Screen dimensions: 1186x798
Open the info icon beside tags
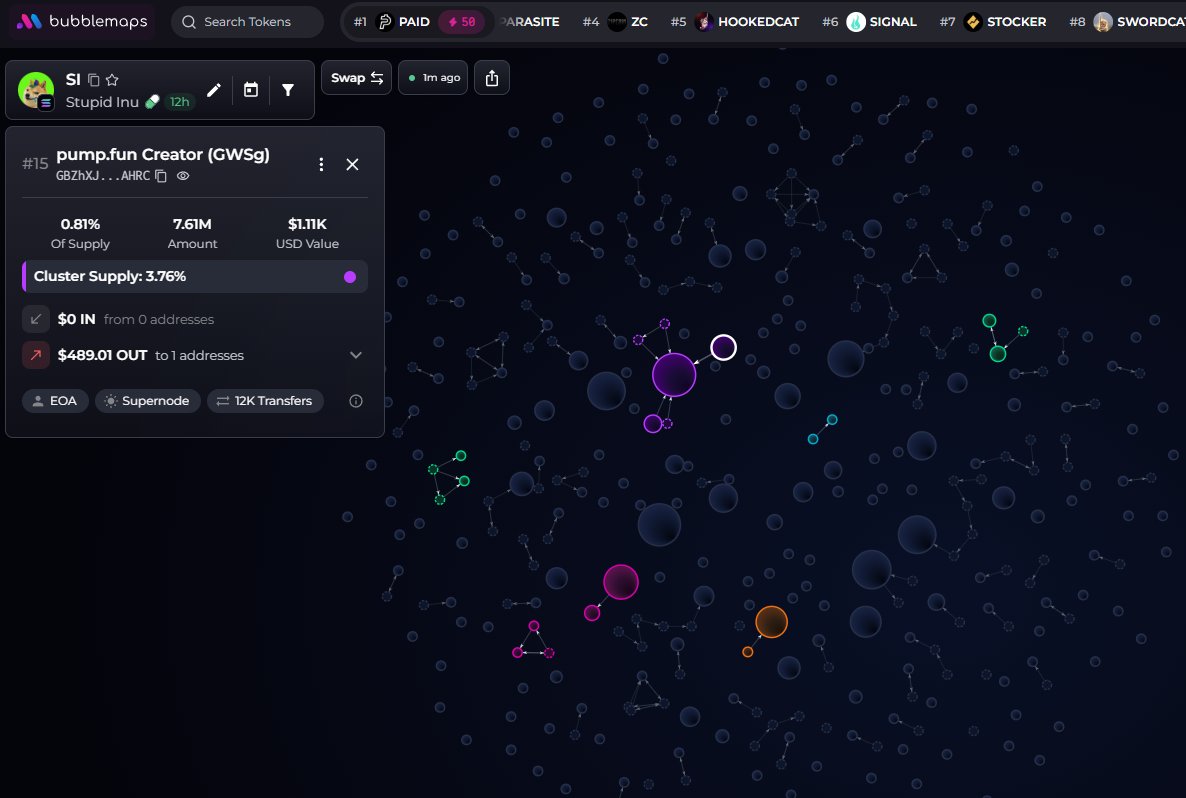355,401
